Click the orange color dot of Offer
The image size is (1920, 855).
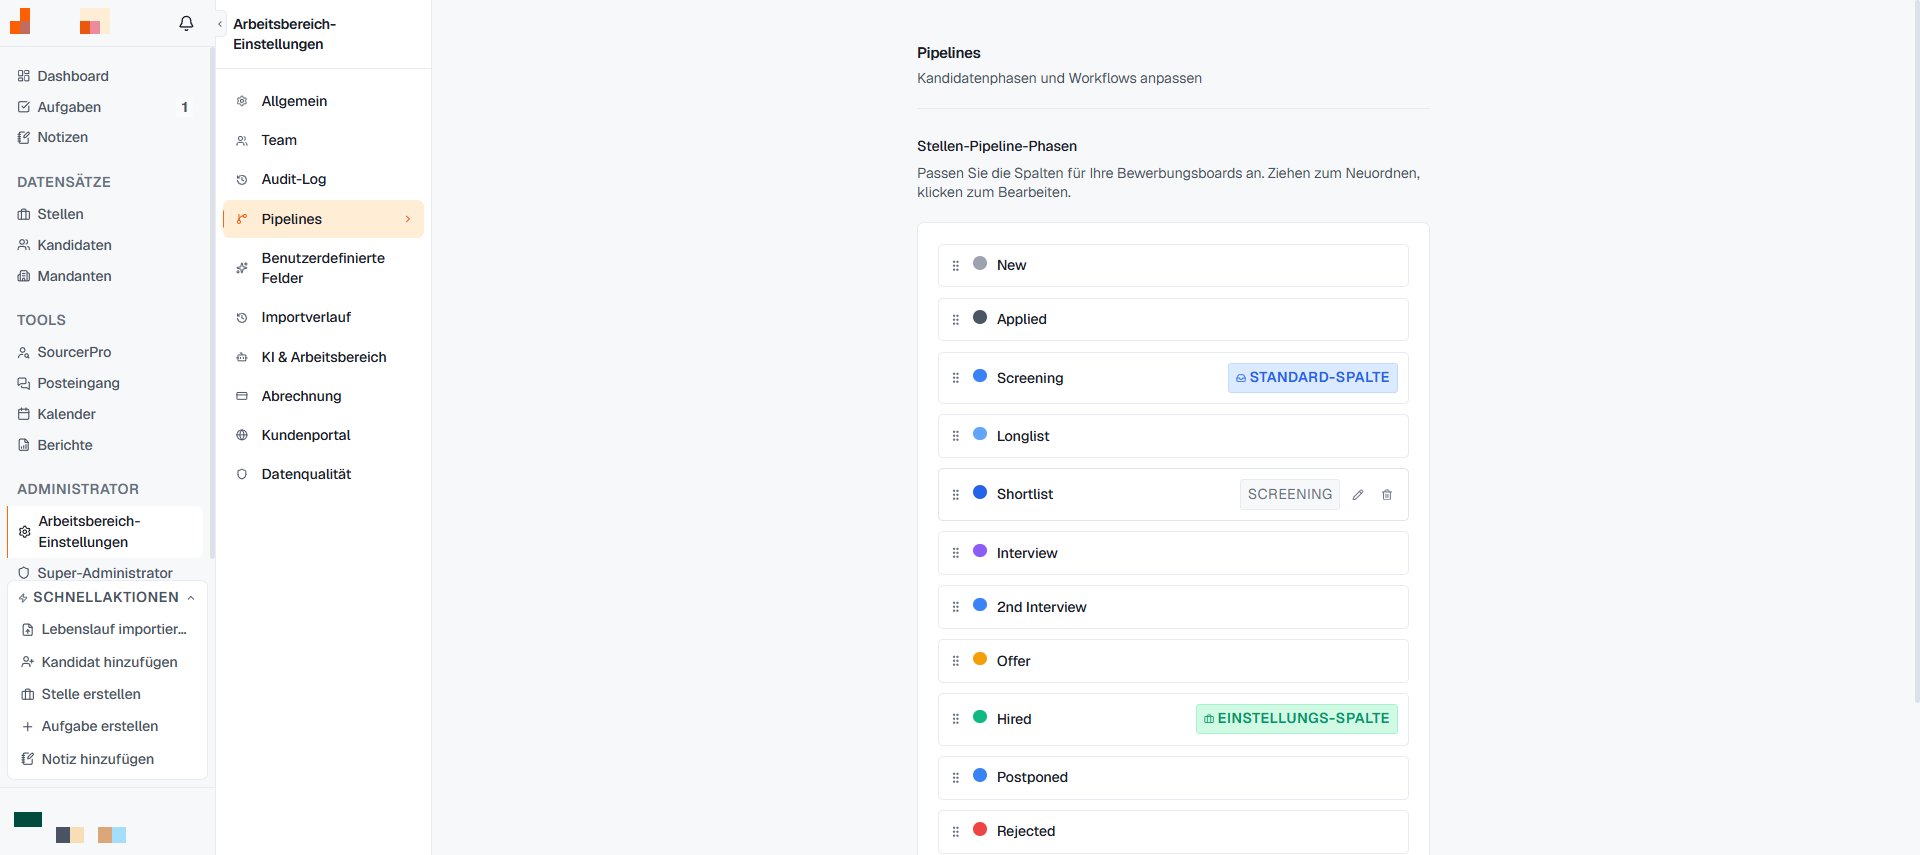[x=980, y=659]
